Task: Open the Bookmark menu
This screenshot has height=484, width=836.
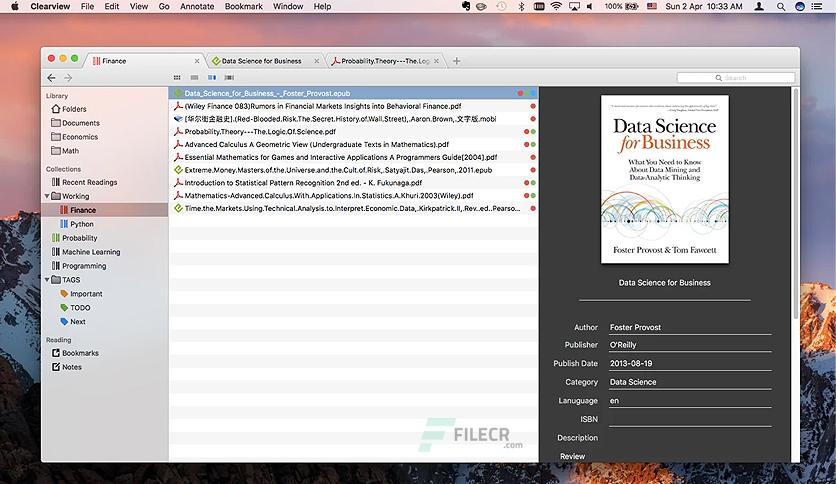Action: [x=244, y=6]
